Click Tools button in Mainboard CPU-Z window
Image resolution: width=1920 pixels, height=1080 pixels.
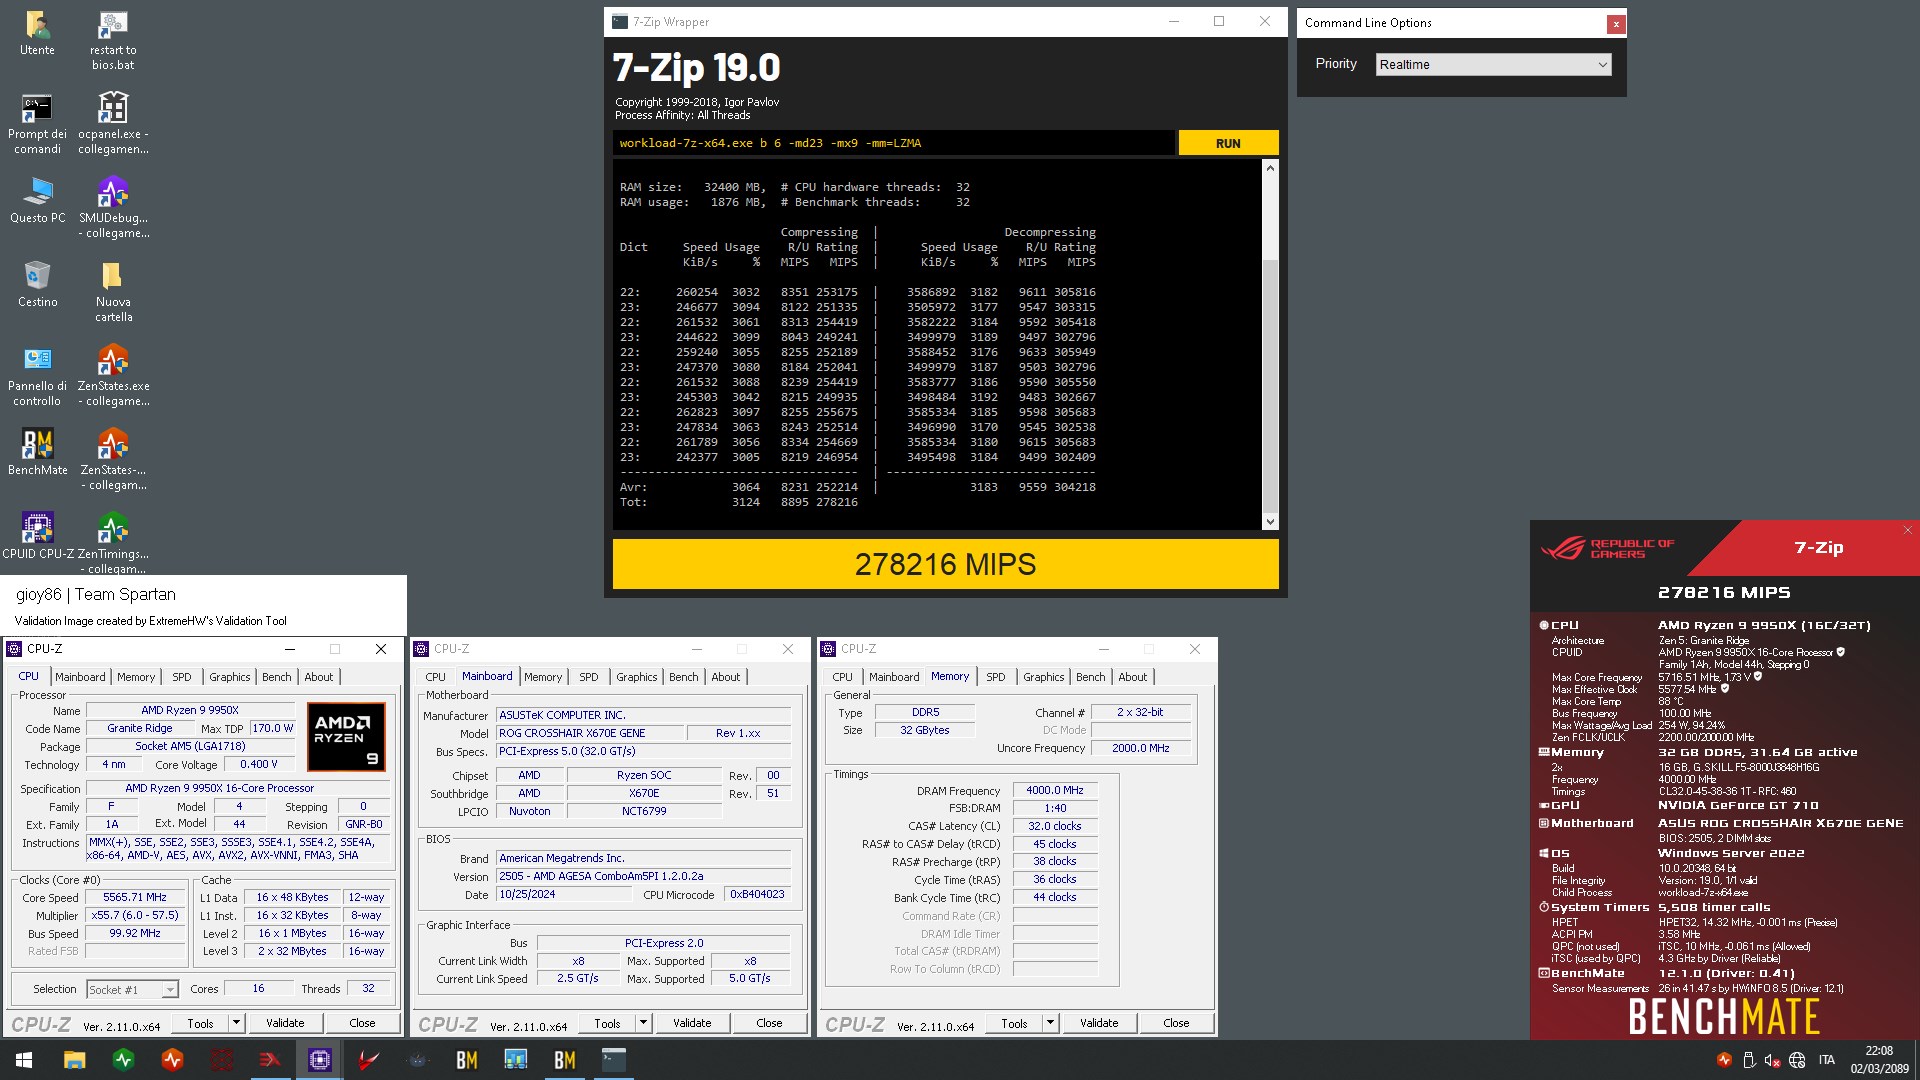(607, 1023)
